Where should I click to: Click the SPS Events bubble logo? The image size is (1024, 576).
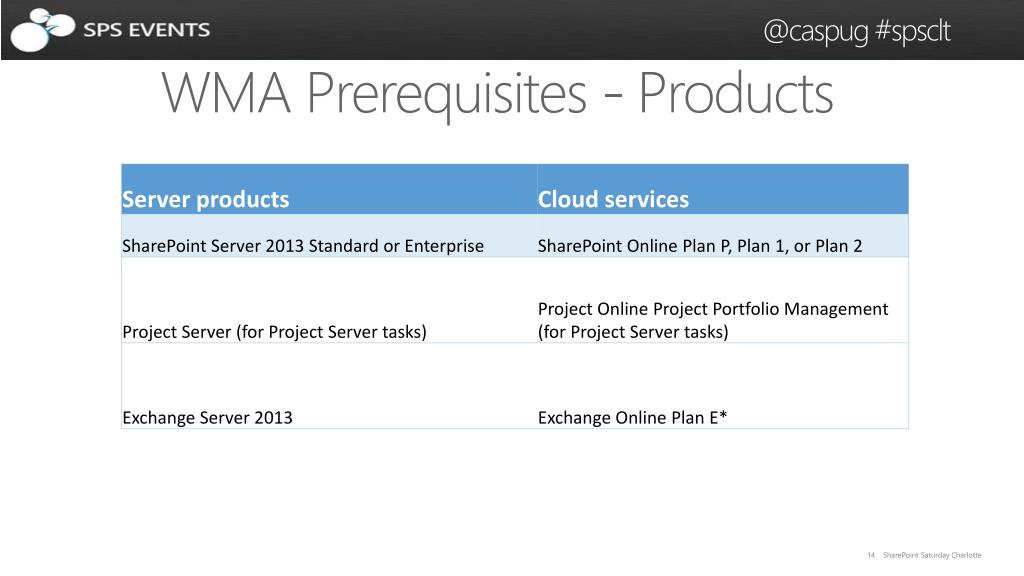click(x=42, y=30)
